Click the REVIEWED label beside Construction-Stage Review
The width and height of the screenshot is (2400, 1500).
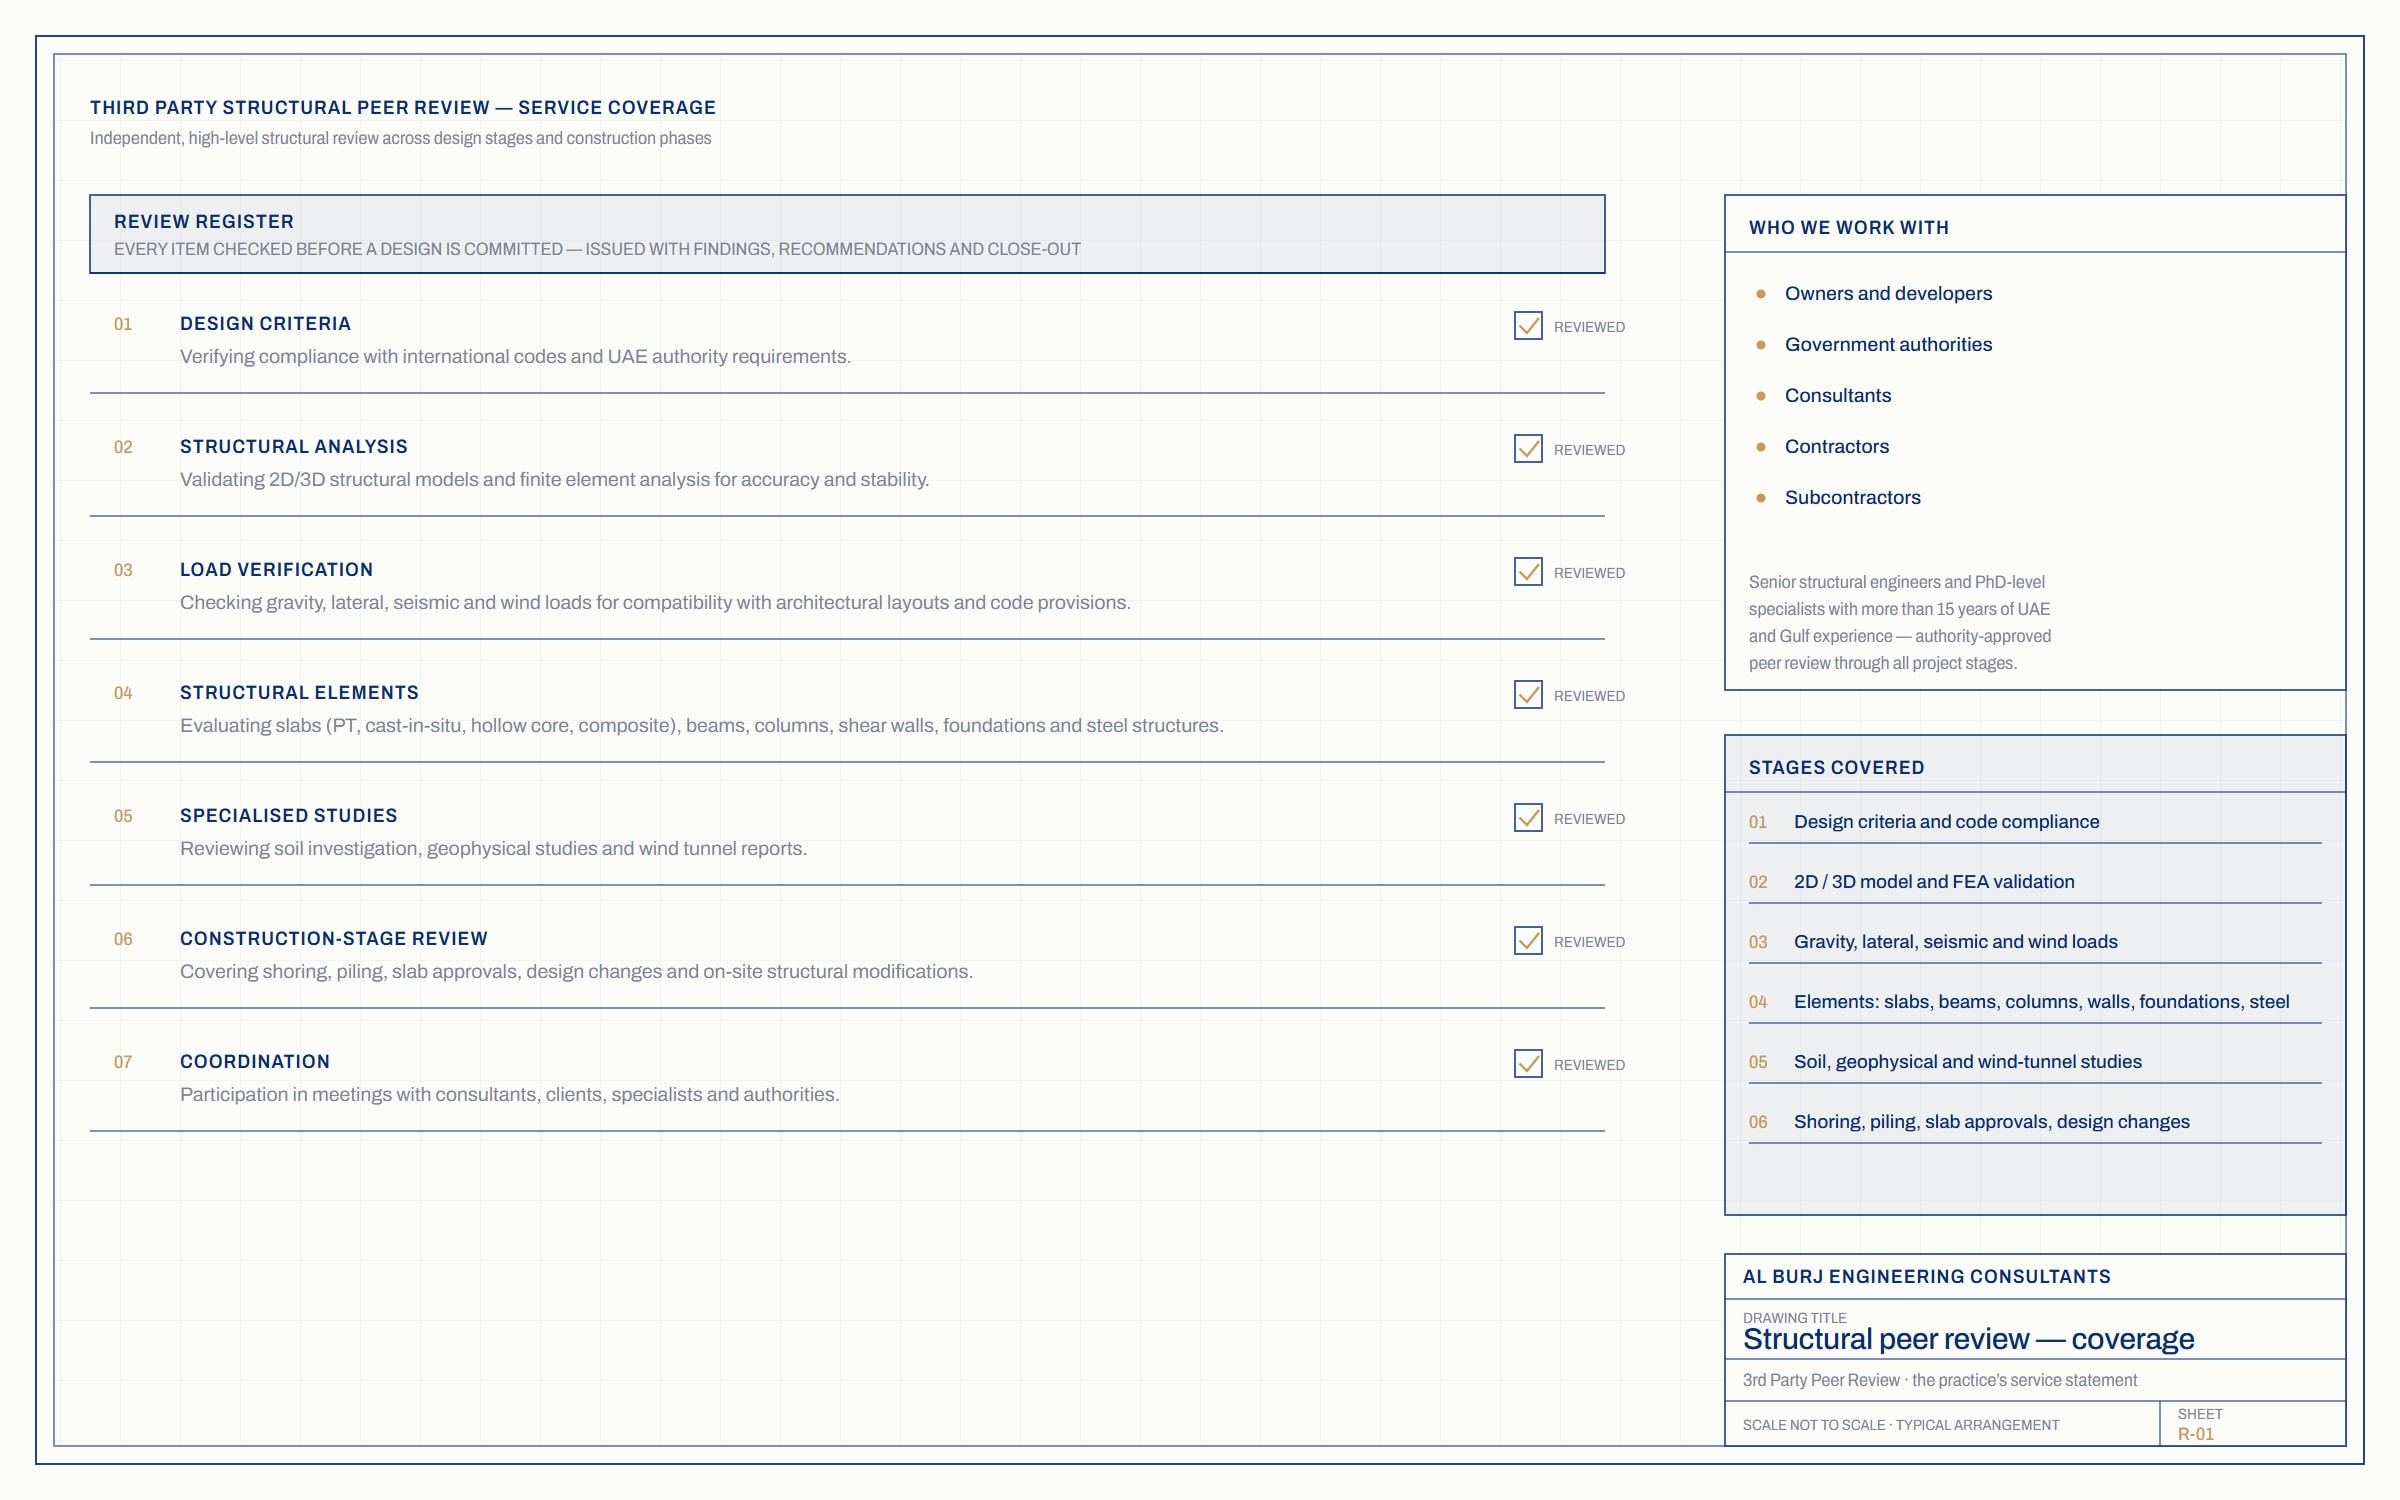1589,942
